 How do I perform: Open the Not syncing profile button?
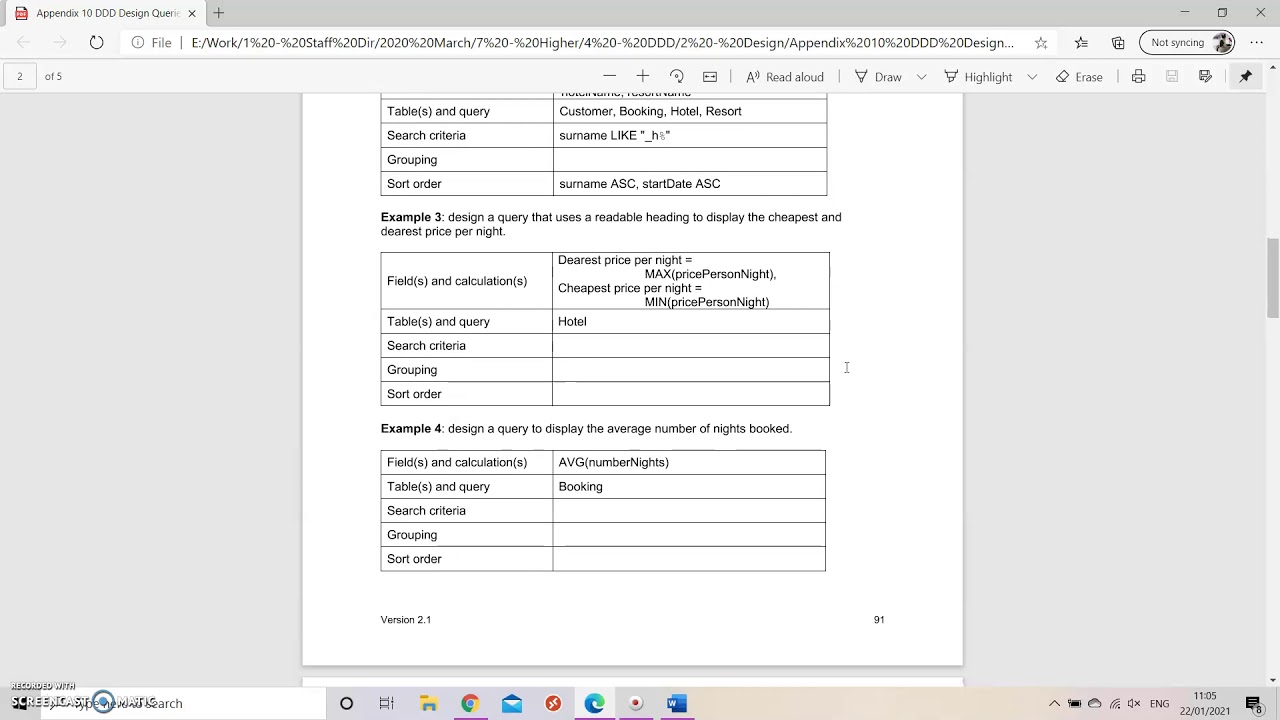click(1187, 42)
